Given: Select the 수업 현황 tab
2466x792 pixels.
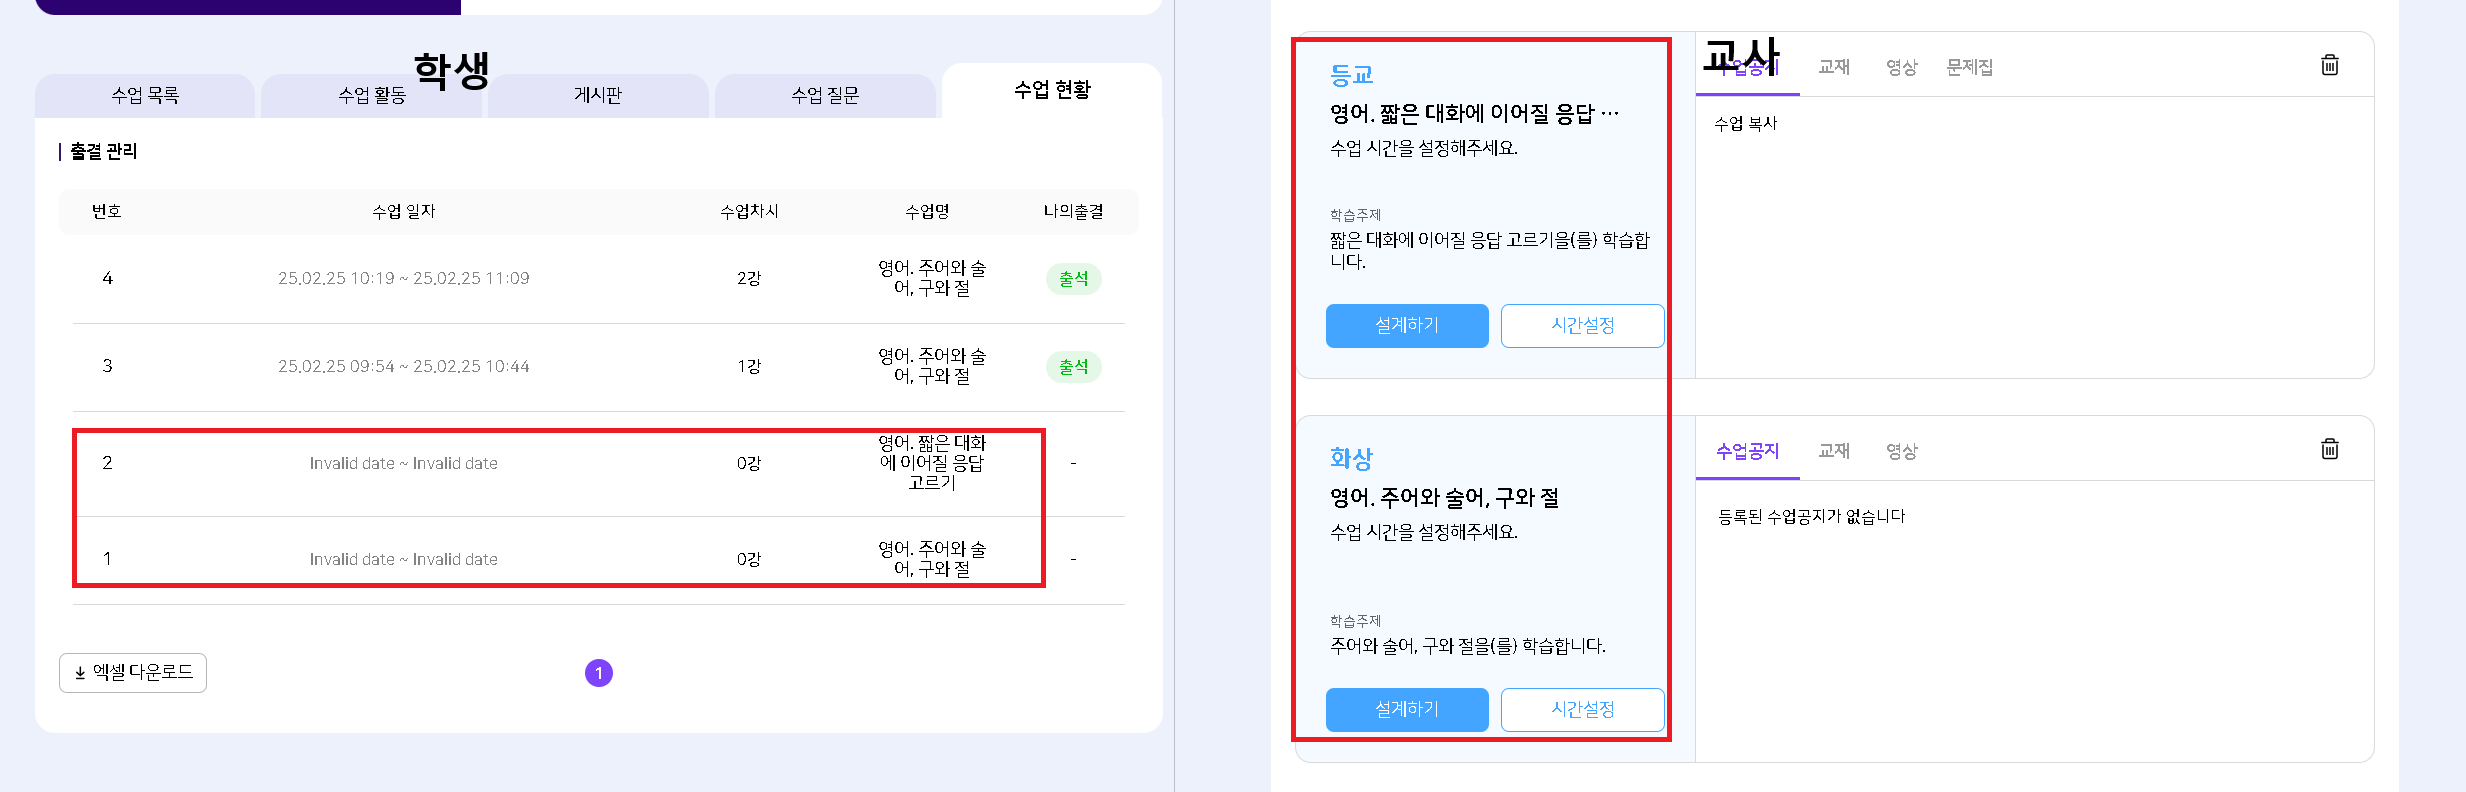Looking at the screenshot, I should pyautogui.click(x=1052, y=91).
